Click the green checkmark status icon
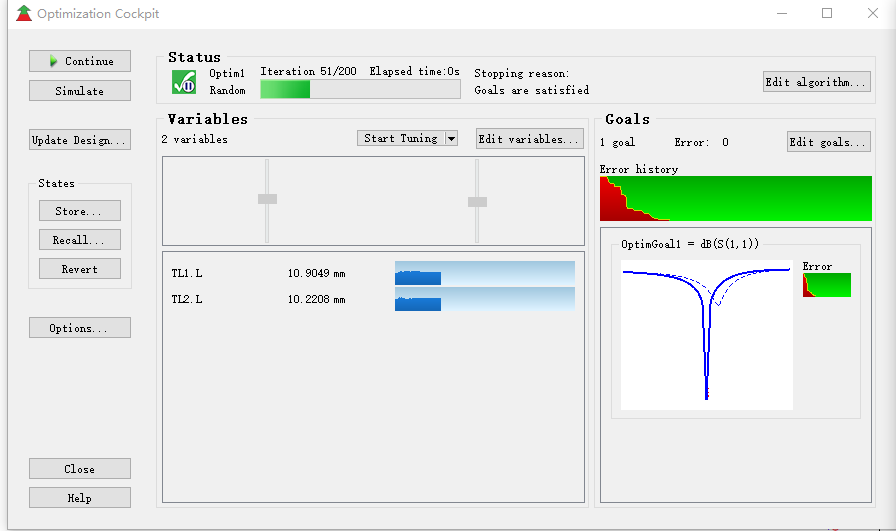This screenshot has height=531, width=896. 183,82
